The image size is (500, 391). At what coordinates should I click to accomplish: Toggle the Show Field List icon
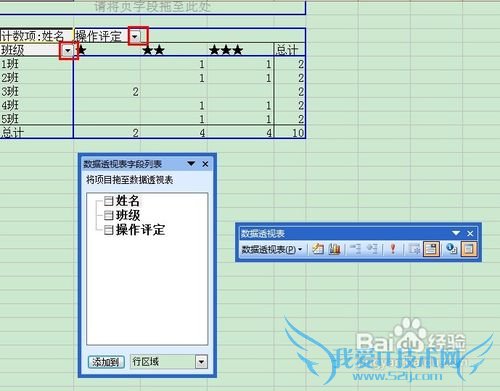(468, 249)
